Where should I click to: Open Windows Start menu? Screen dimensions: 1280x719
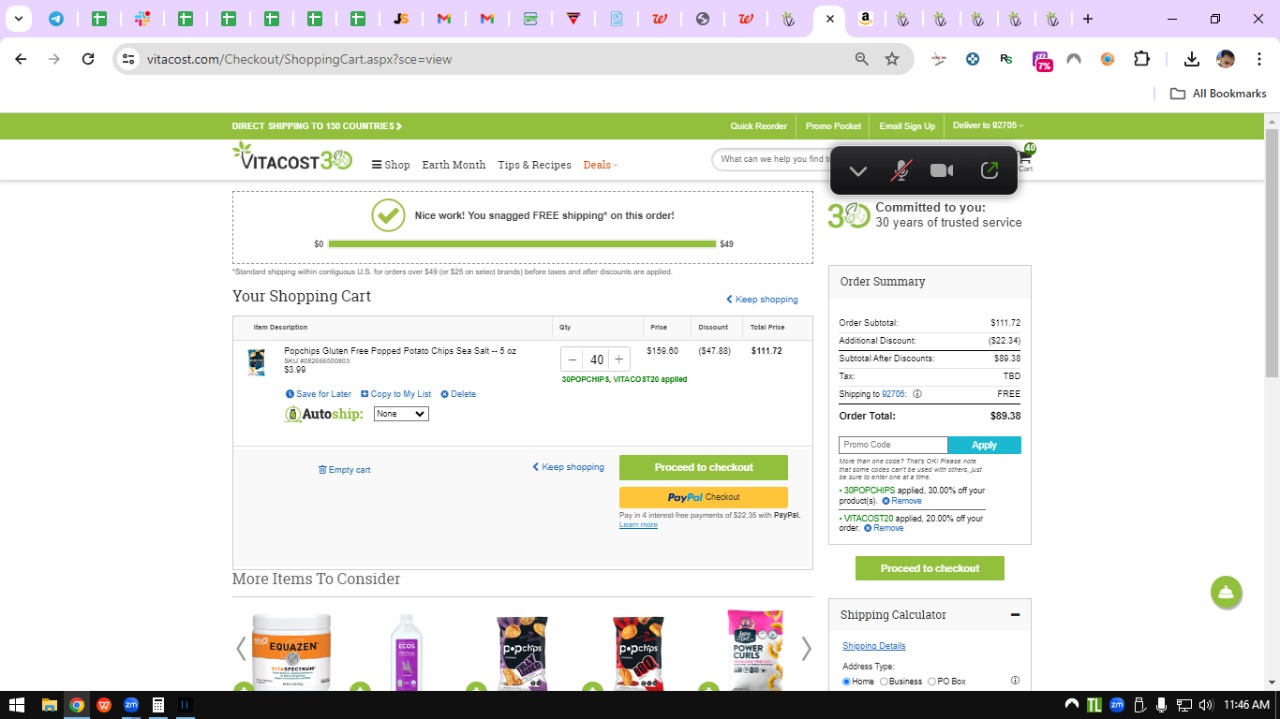coord(16,705)
